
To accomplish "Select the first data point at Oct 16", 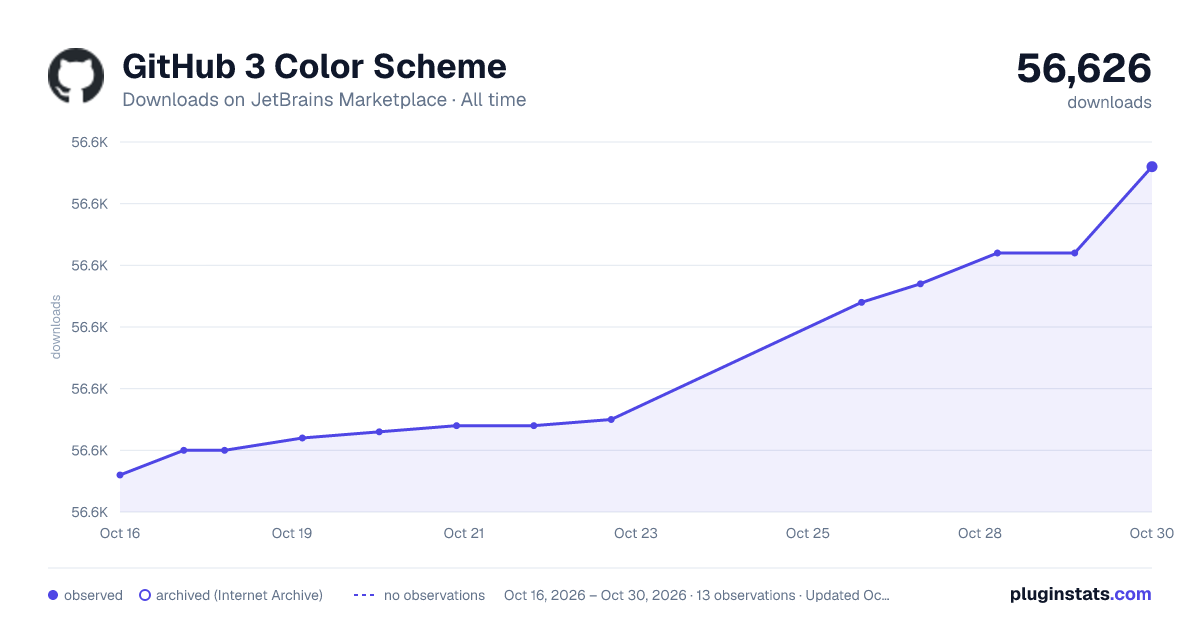I will coord(120,475).
